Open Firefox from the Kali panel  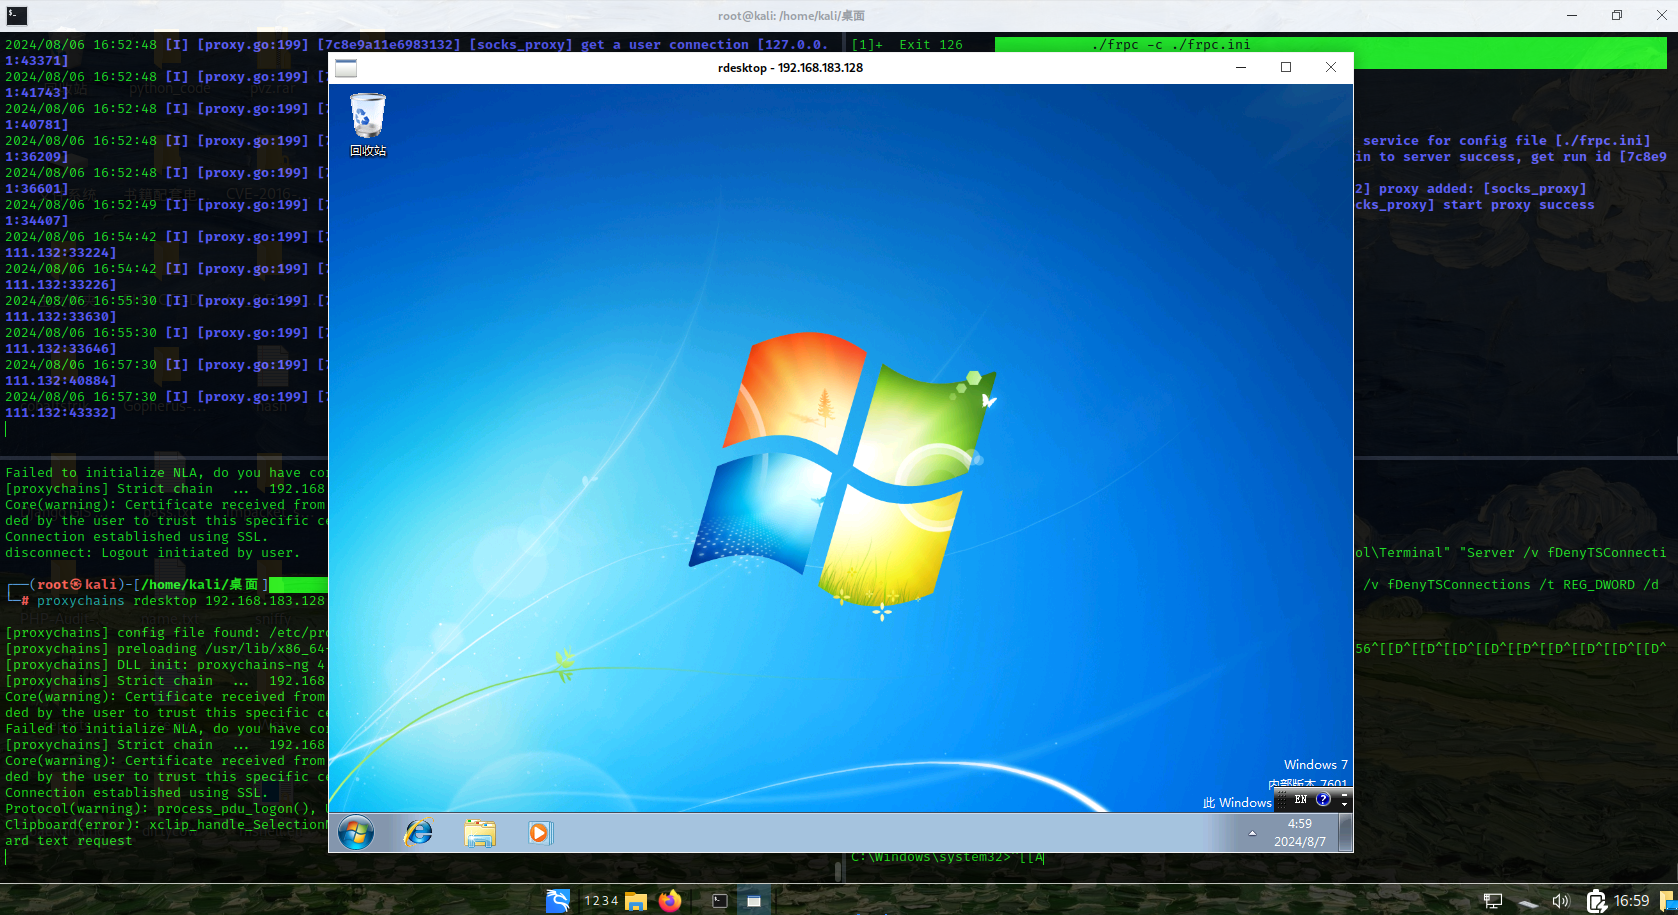point(669,901)
